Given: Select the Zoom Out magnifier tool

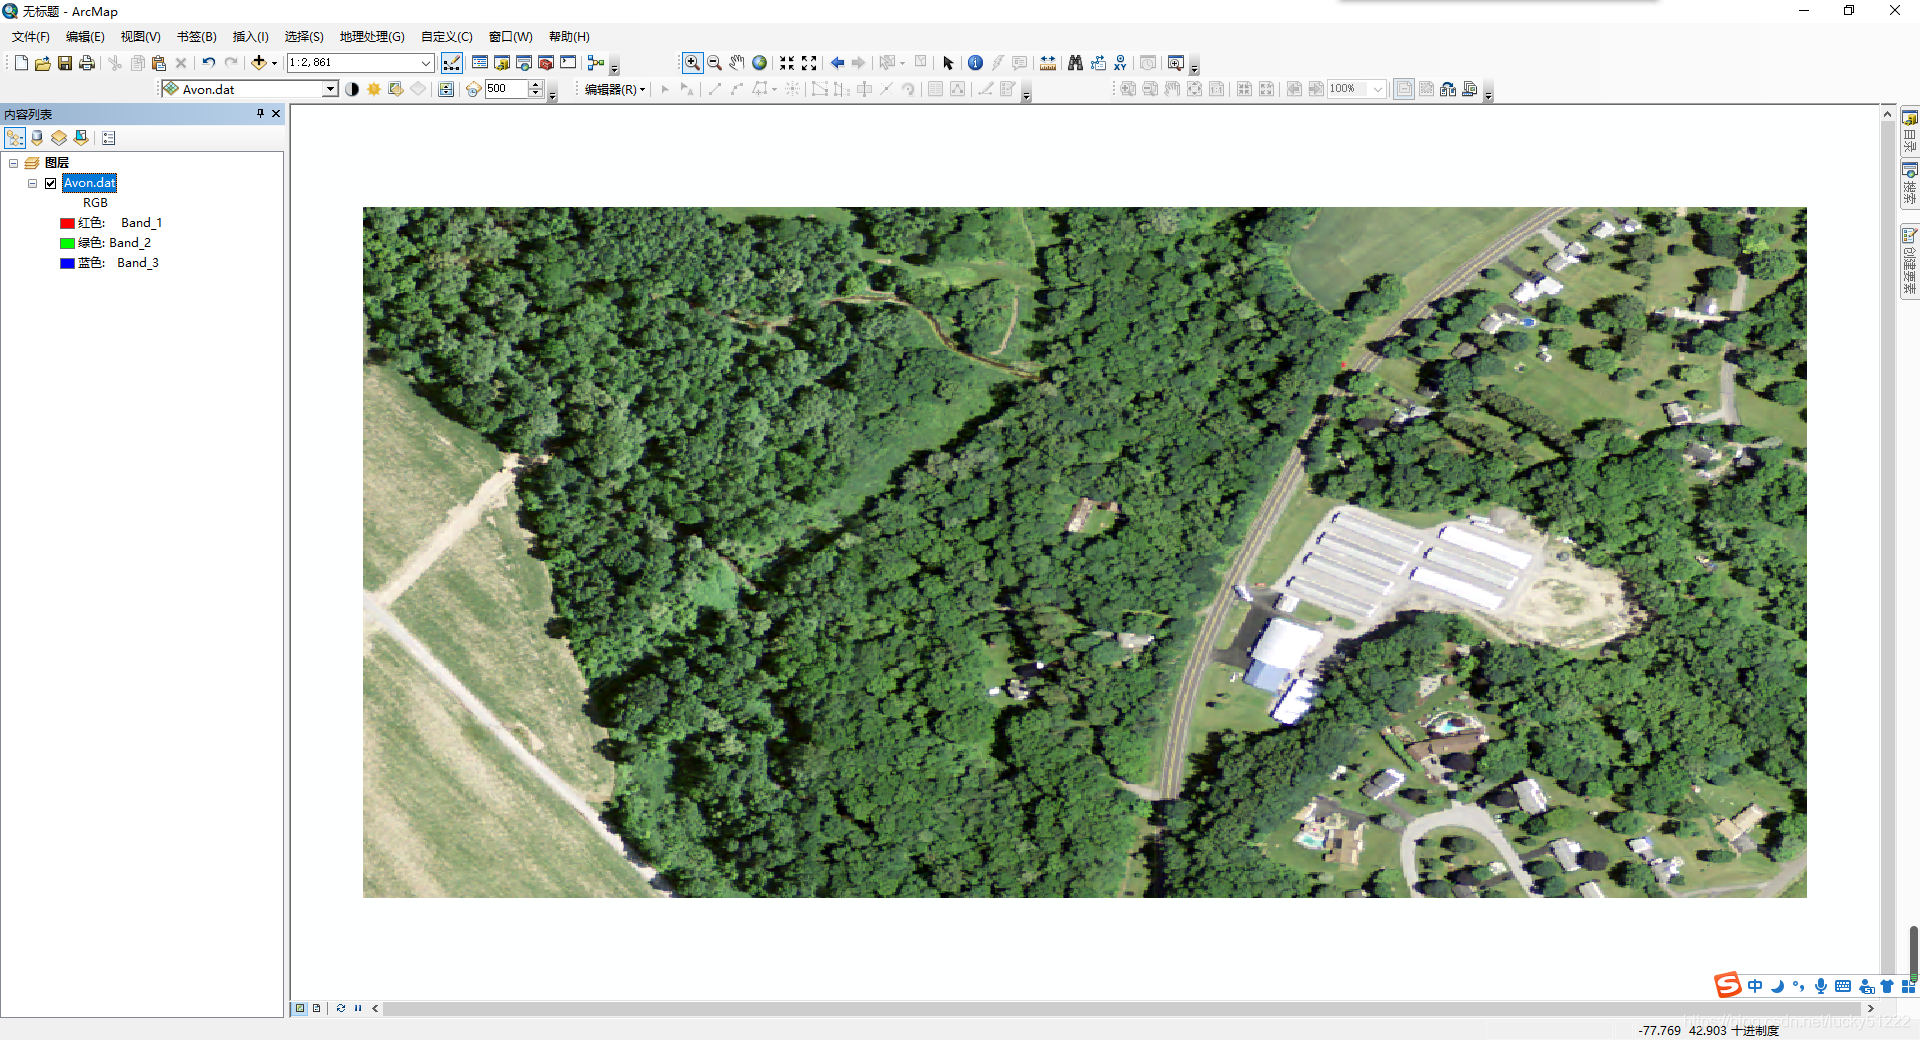Looking at the screenshot, I should pyautogui.click(x=714, y=63).
